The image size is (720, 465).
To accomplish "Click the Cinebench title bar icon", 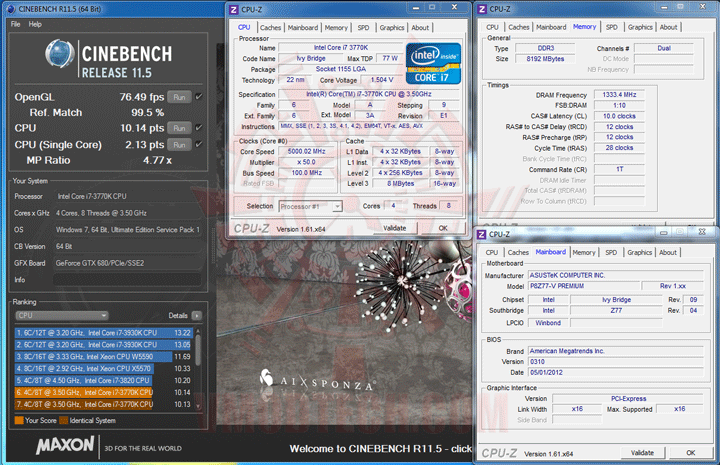I will 11,9.
